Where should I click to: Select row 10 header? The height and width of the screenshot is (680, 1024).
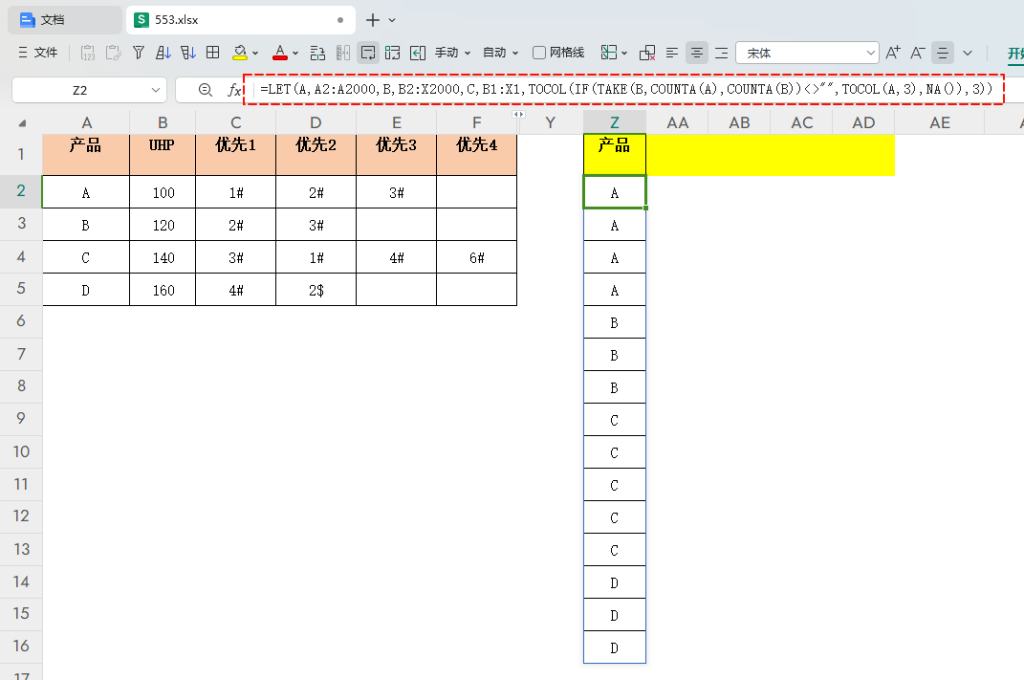[21, 451]
